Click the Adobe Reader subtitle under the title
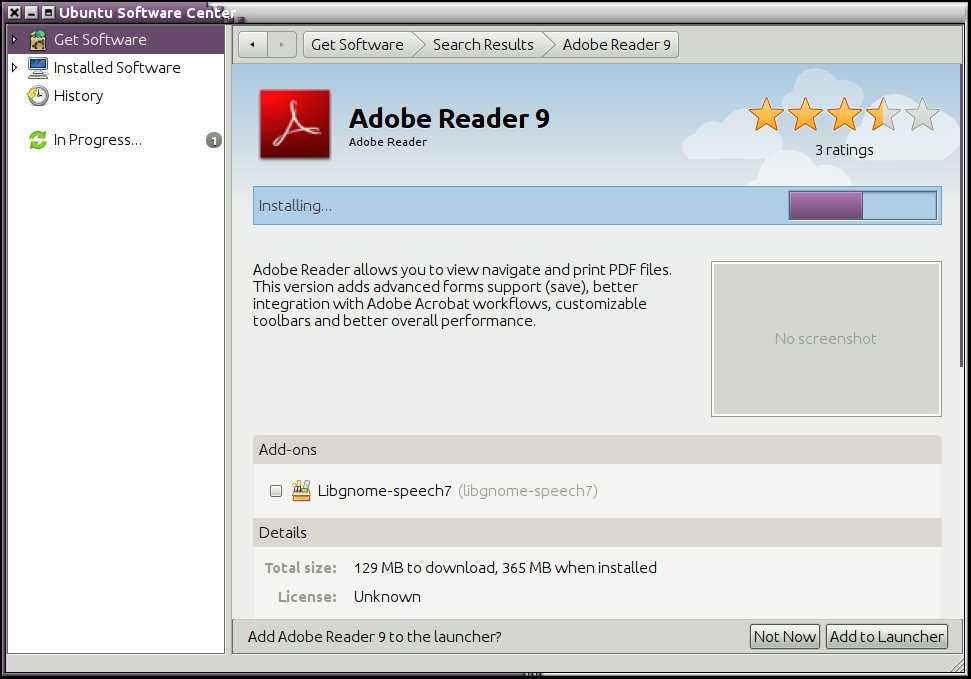The image size is (971, 679). click(x=388, y=142)
